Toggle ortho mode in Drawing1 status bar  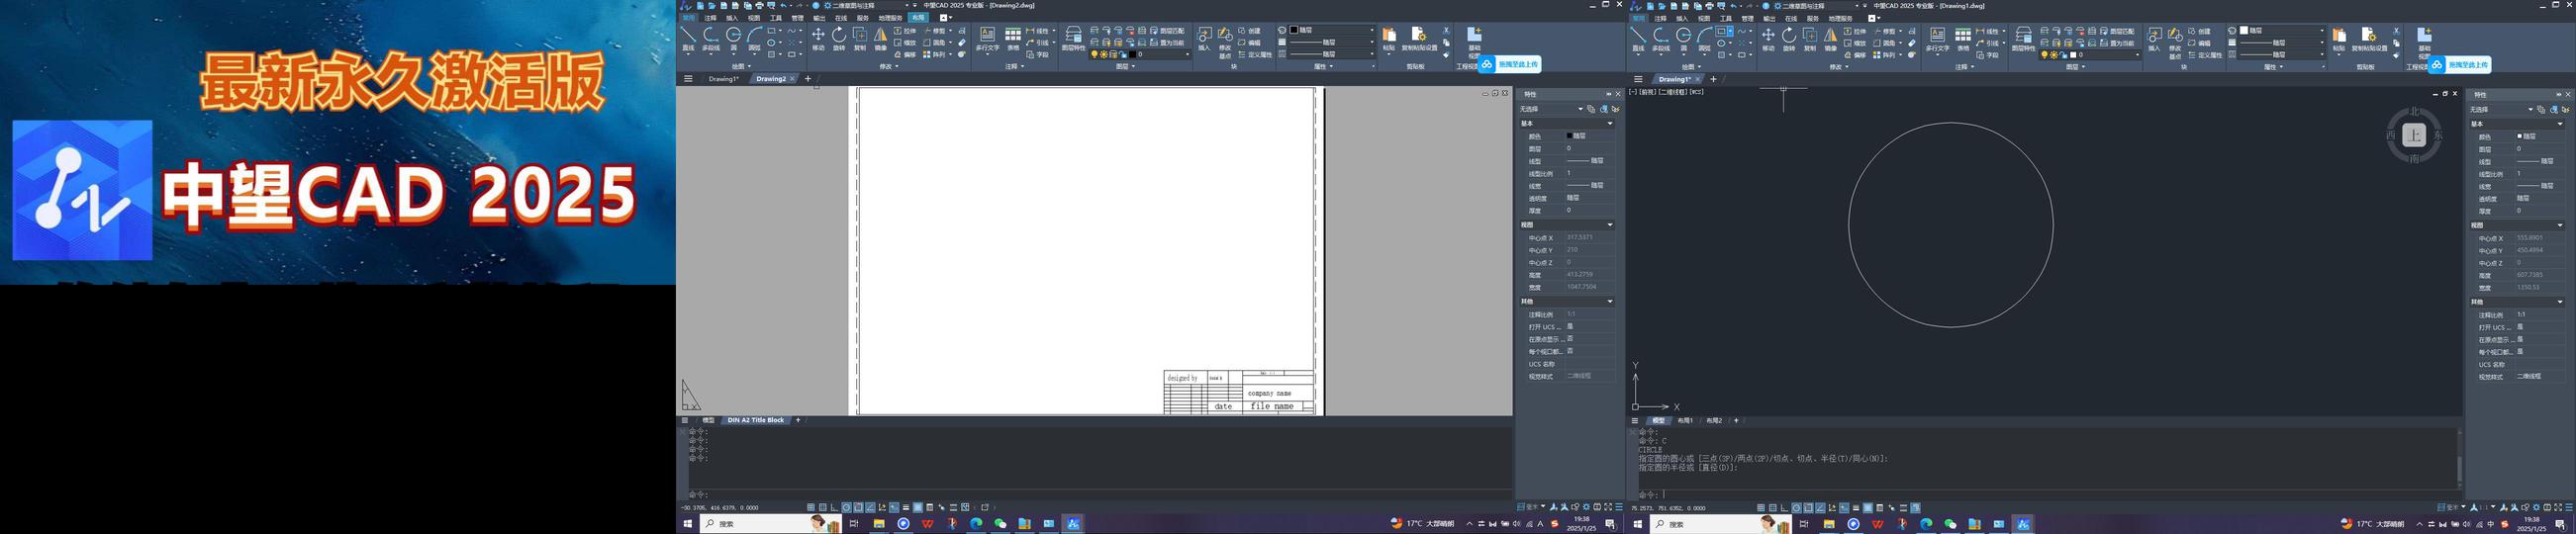(x=1785, y=508)
